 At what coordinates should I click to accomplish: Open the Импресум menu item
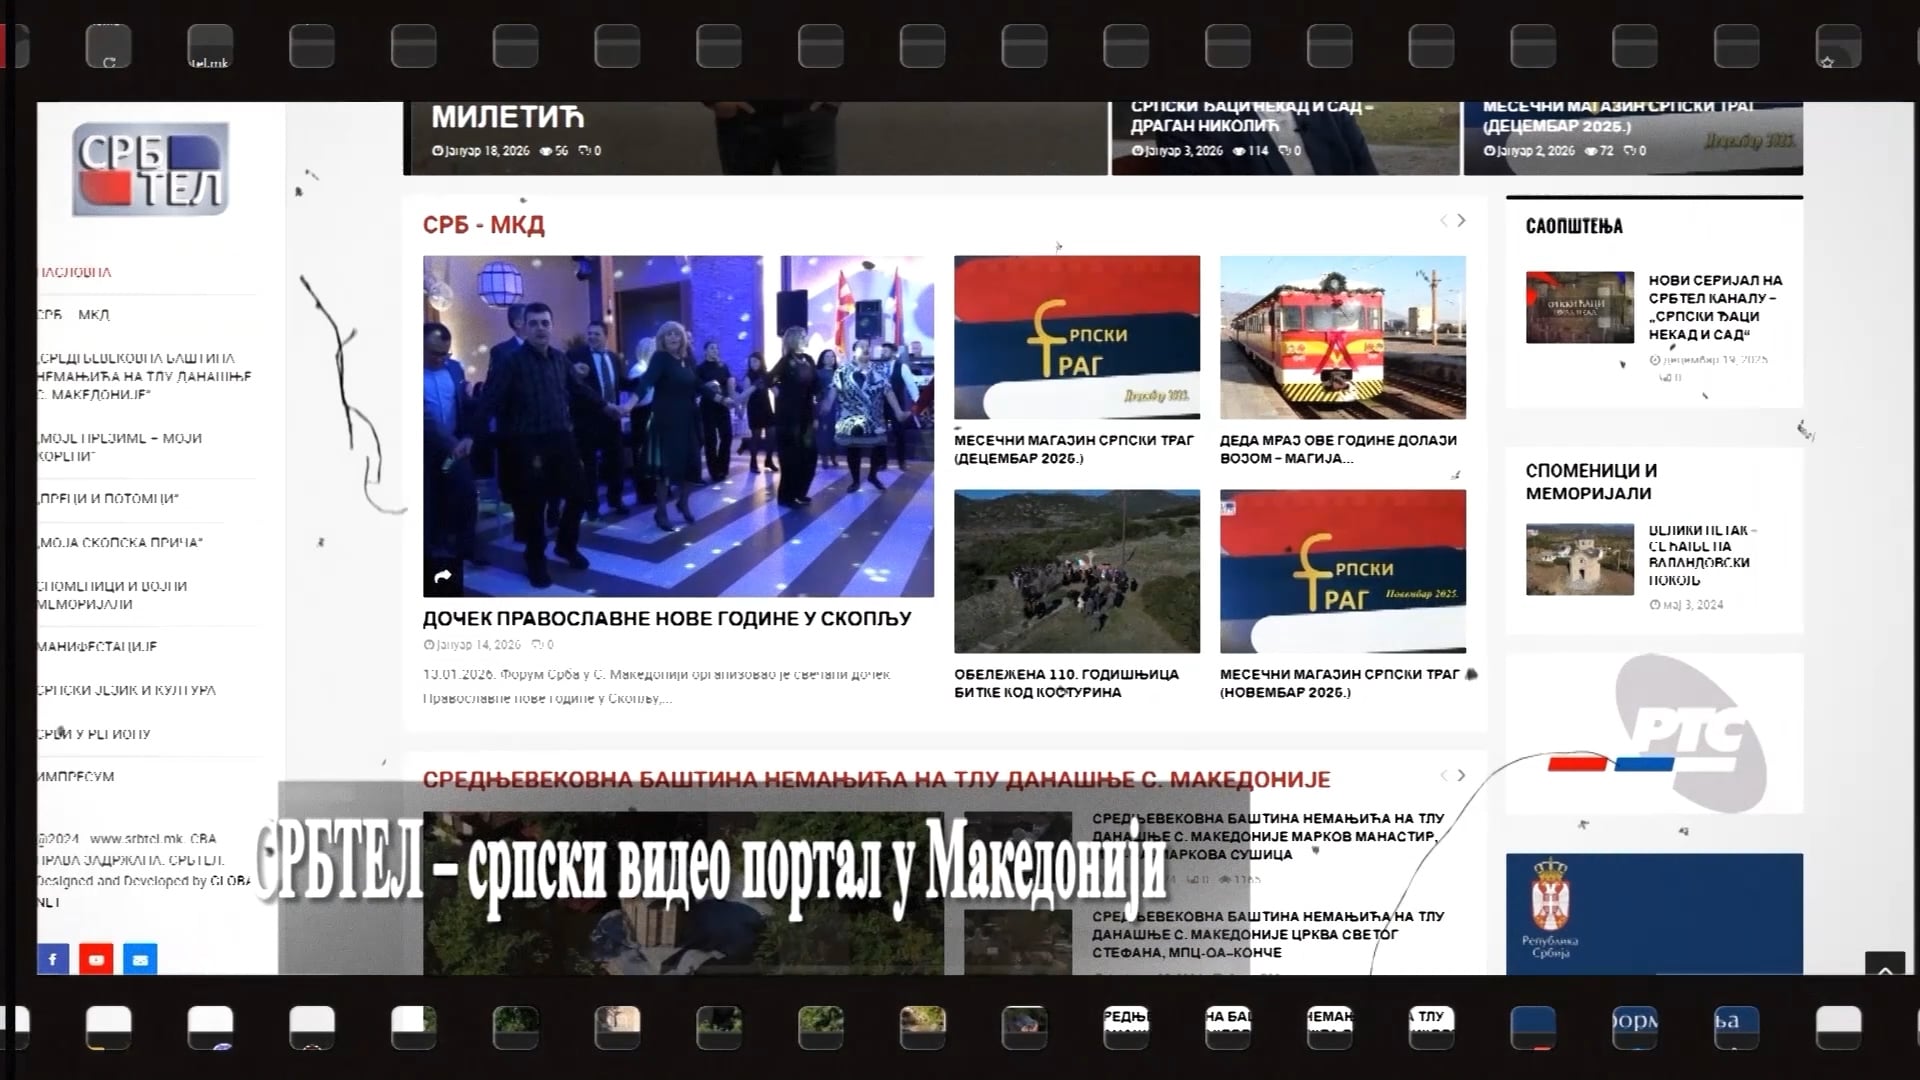[x=76, y=776]
